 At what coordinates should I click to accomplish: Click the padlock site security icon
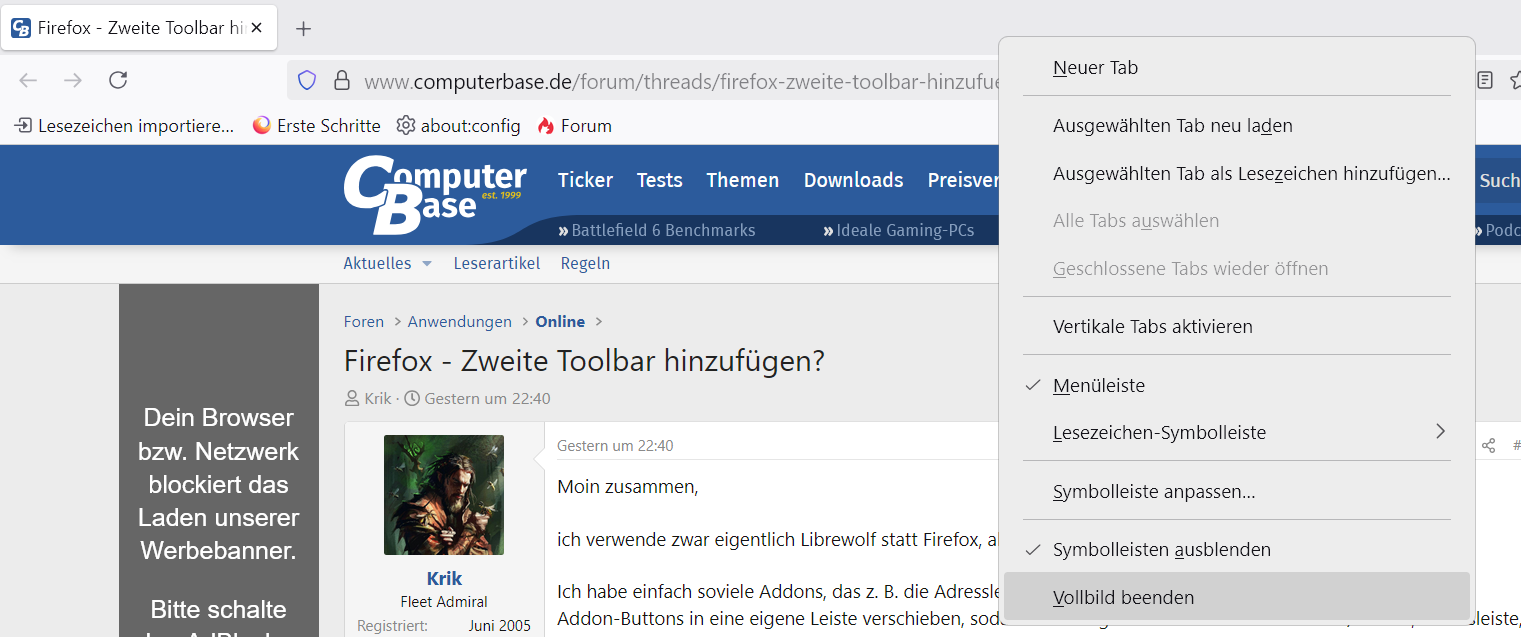click(342, 80)
